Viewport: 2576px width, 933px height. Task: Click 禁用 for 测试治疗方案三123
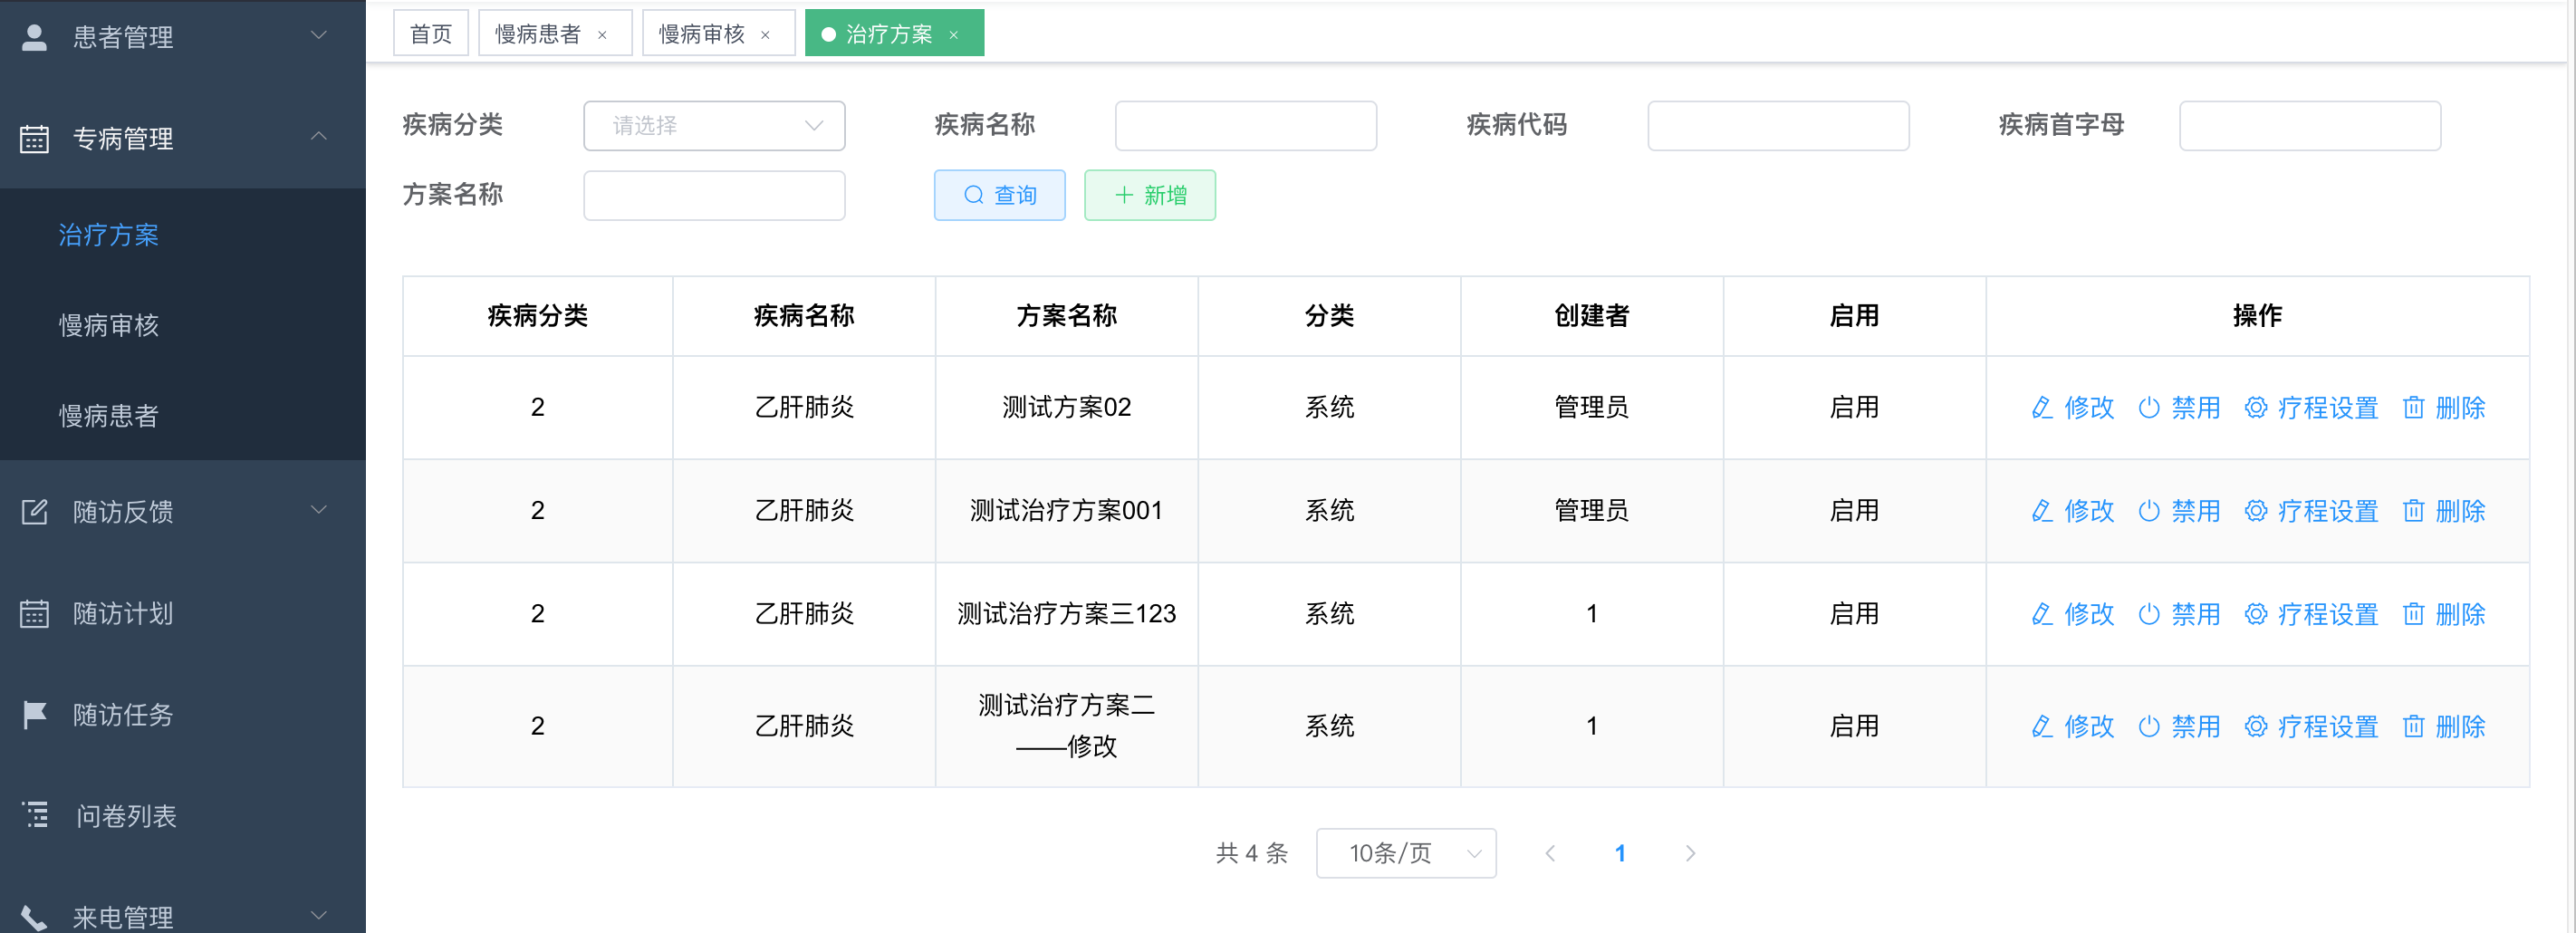[2179, 614]
